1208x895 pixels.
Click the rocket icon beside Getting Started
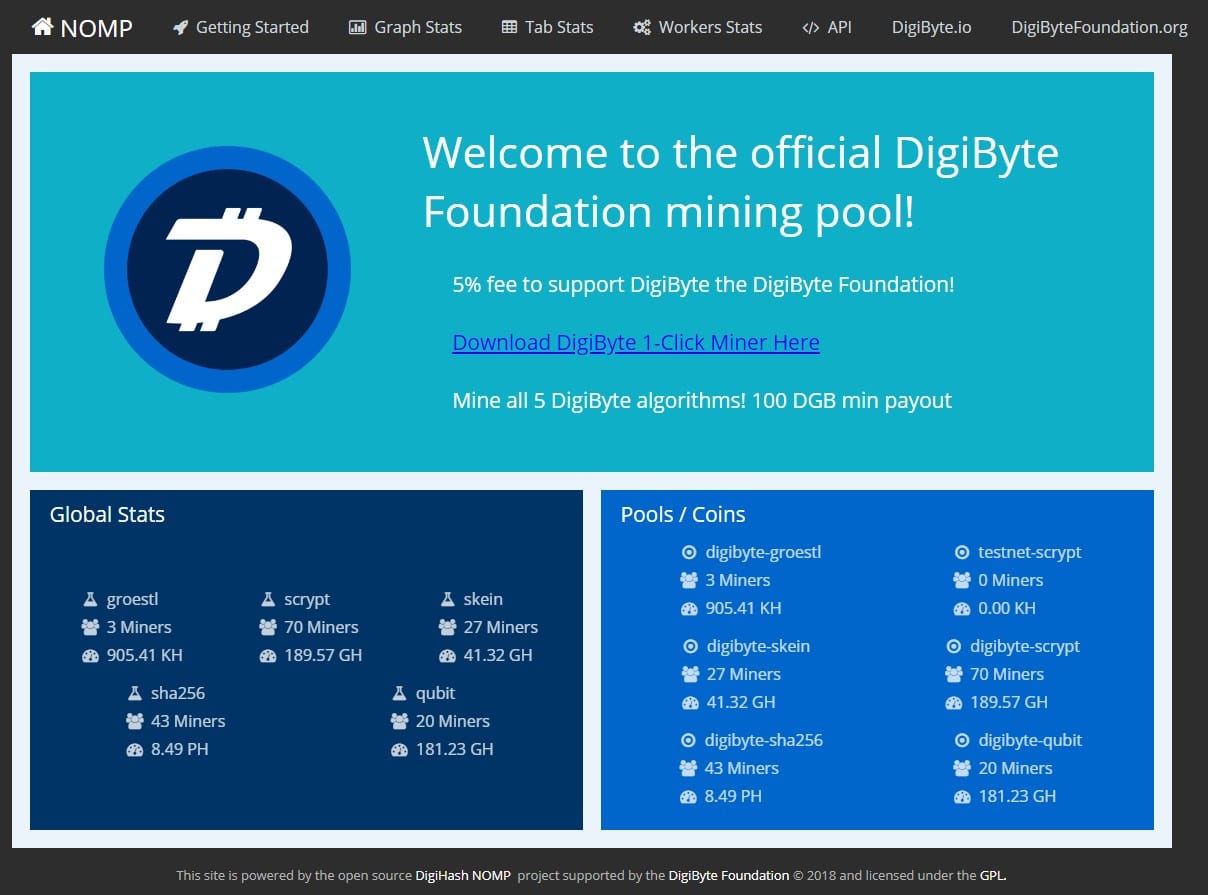[x=180, y=28]
